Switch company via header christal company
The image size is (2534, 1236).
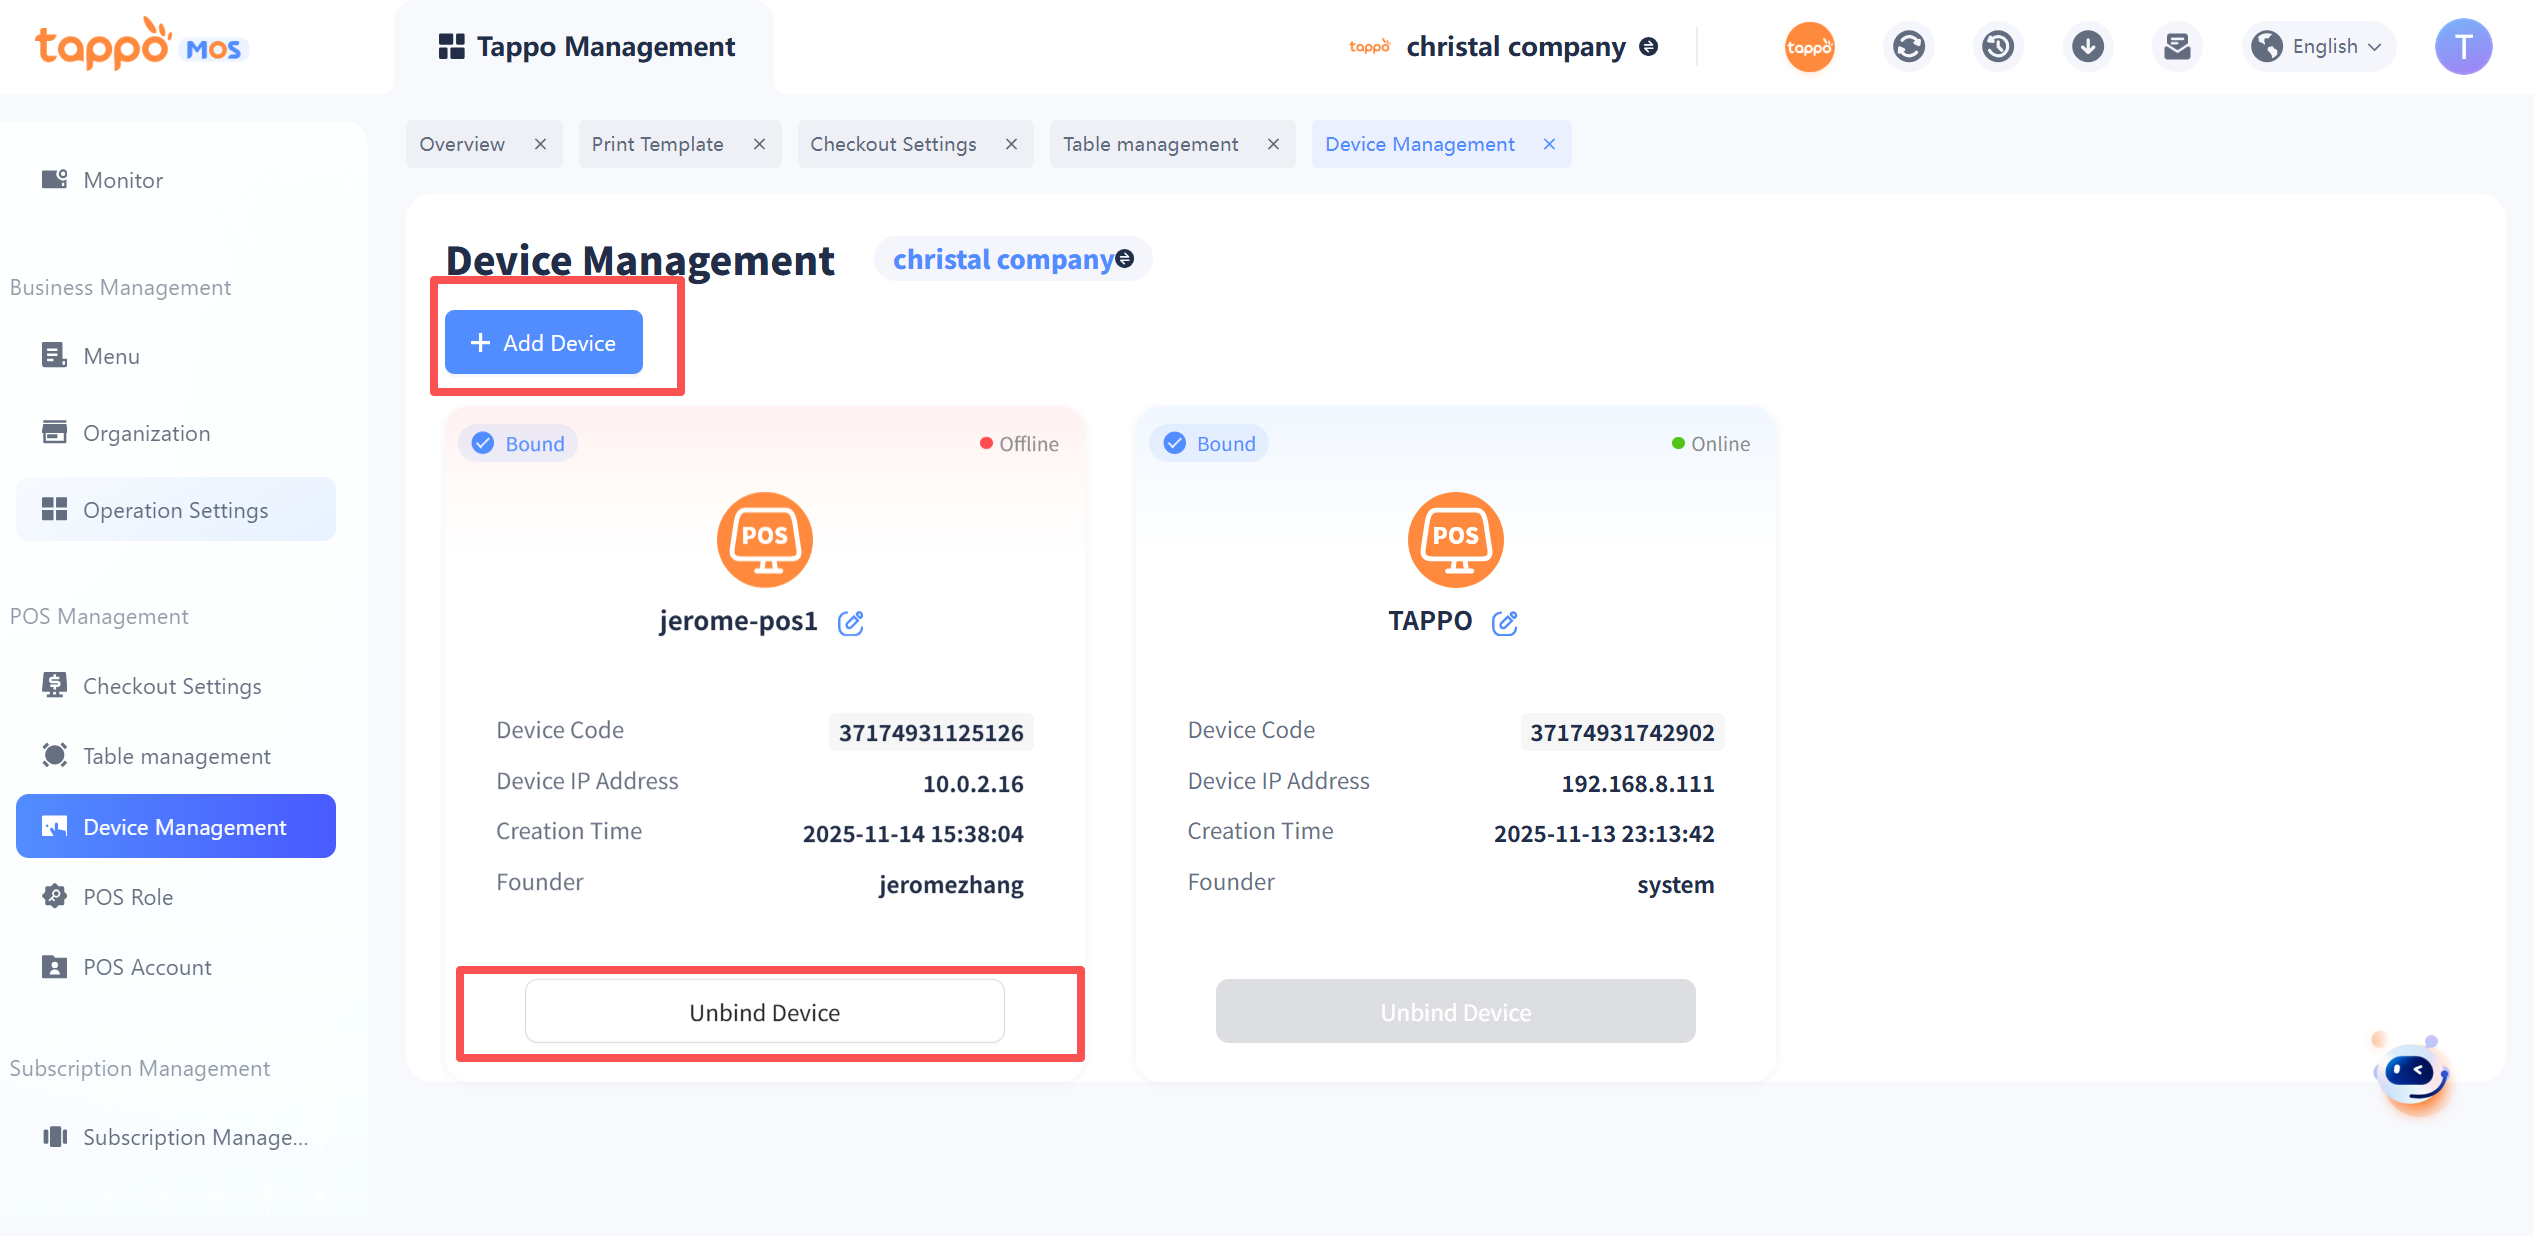click(x=1515, y=47)
